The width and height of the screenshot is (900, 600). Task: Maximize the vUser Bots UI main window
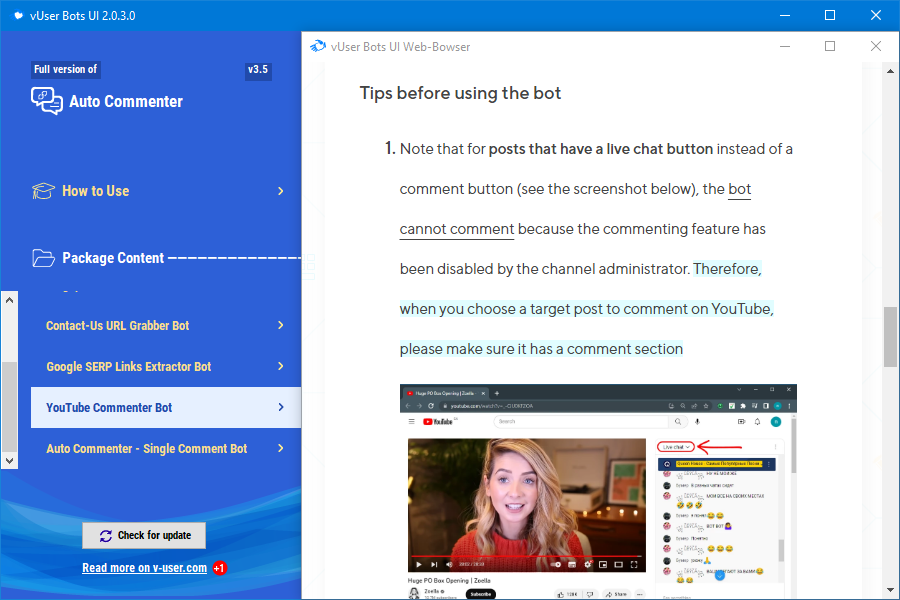(830, 16)
